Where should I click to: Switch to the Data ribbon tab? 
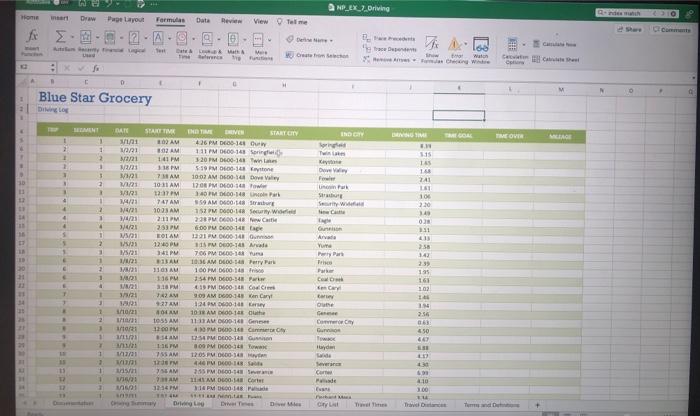coord(203,20)
